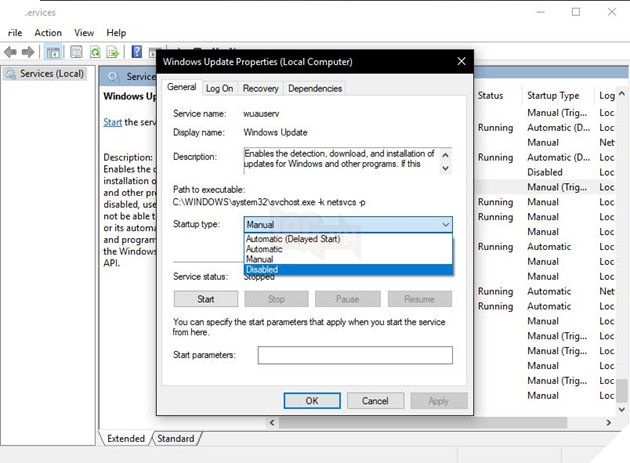630x463 pixels.
Task: Switch to the Log On tab
Action: (220, 88)
